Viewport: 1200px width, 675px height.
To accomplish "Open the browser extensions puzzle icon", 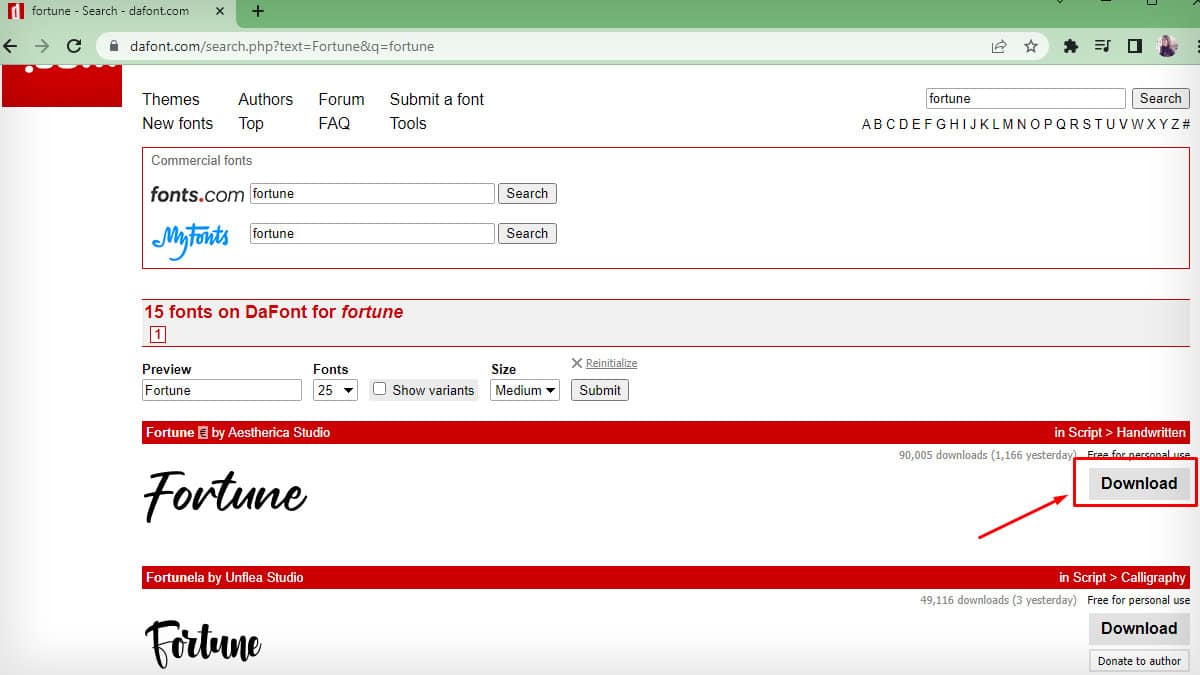I will click(x=1069, y=46).
